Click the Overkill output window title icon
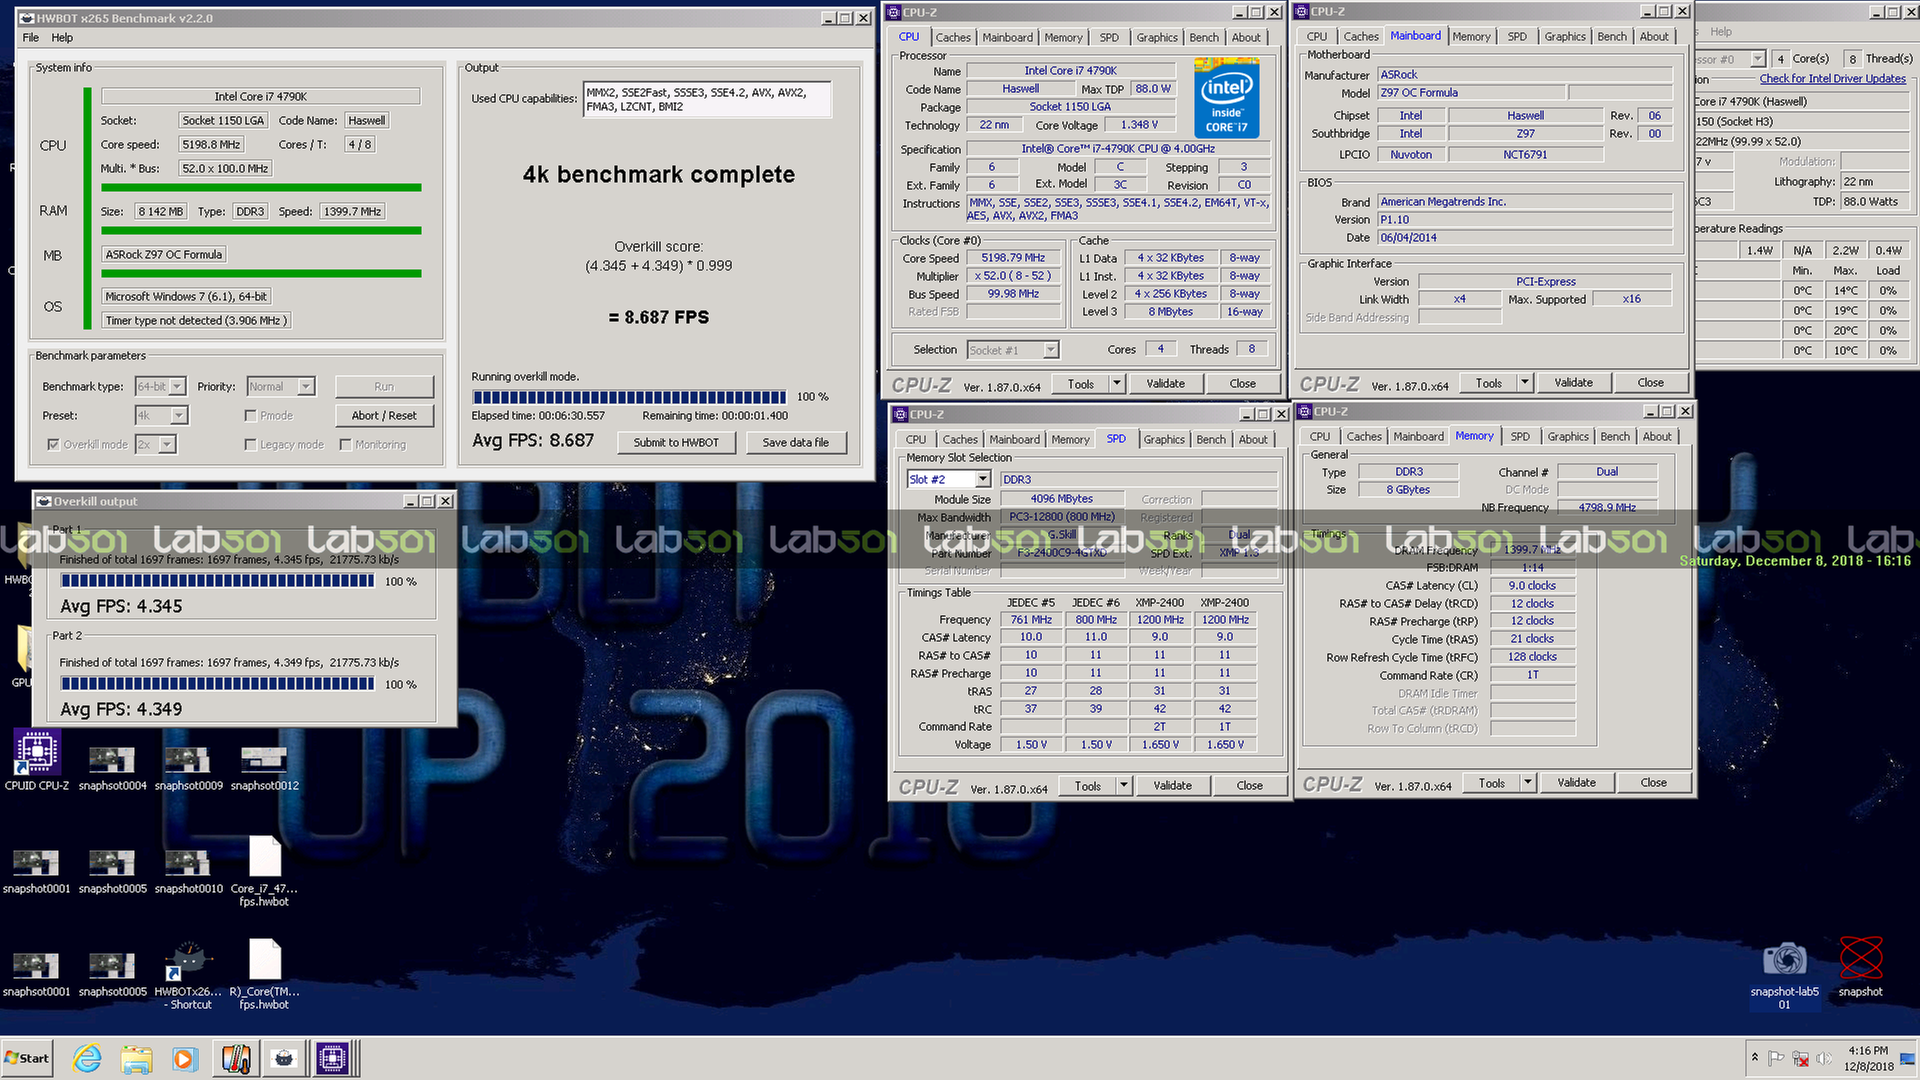The height and width of the screenshot is (1080, 1920). tap(43, 501)
